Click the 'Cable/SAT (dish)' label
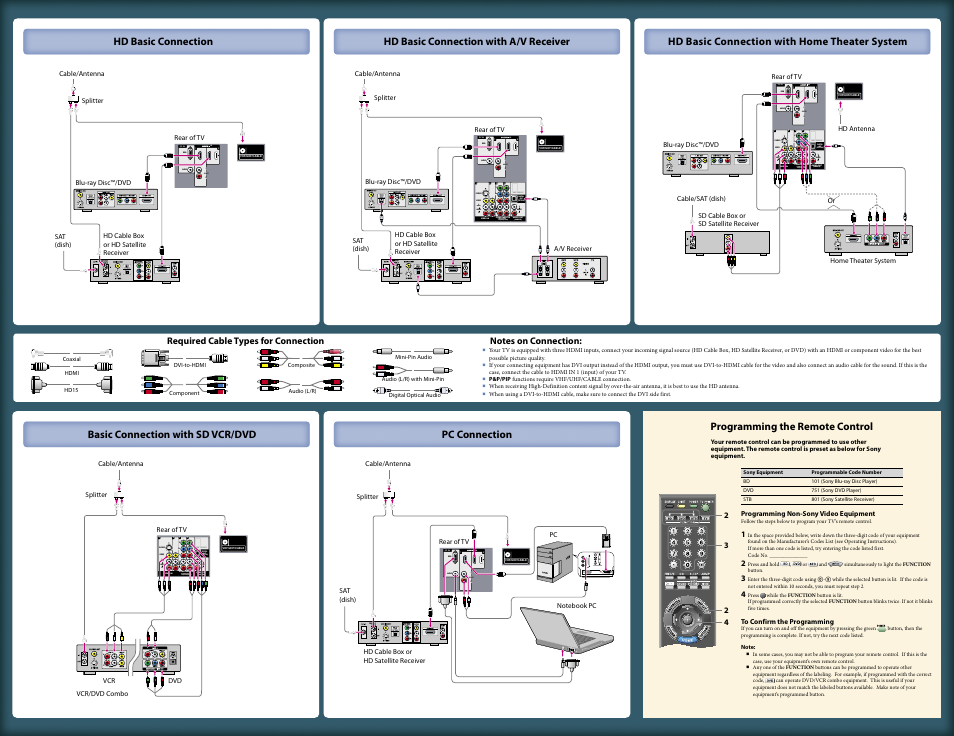 [x=701, y=198]
